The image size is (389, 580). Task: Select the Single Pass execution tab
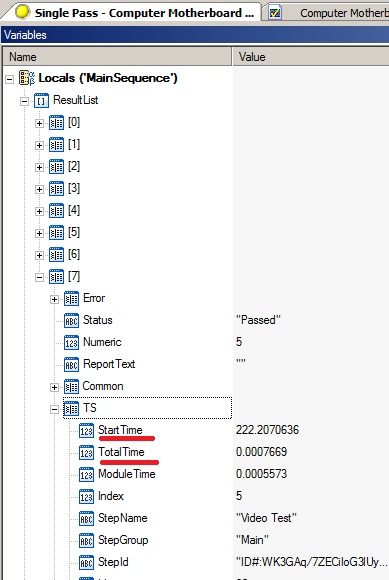pyautogui.click(x=131, y=13)
